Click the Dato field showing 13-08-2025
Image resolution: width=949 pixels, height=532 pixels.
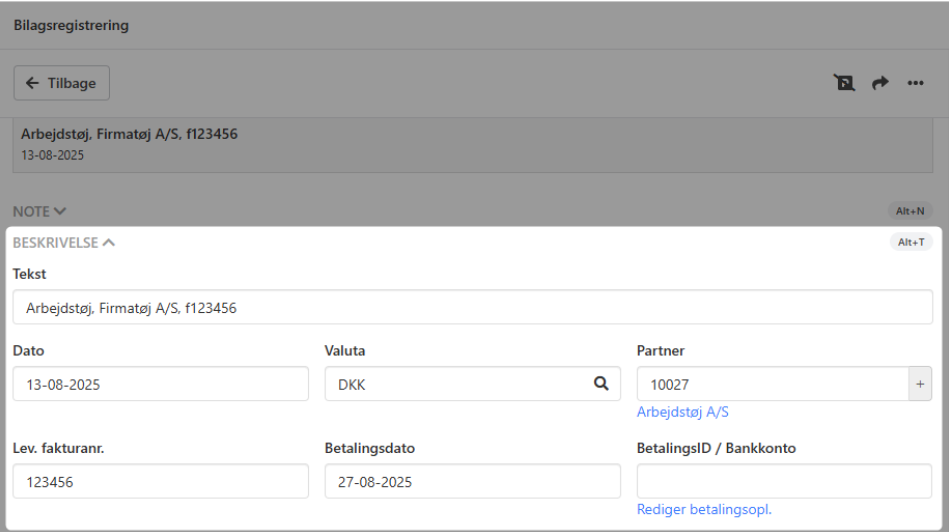click(160, 384)
